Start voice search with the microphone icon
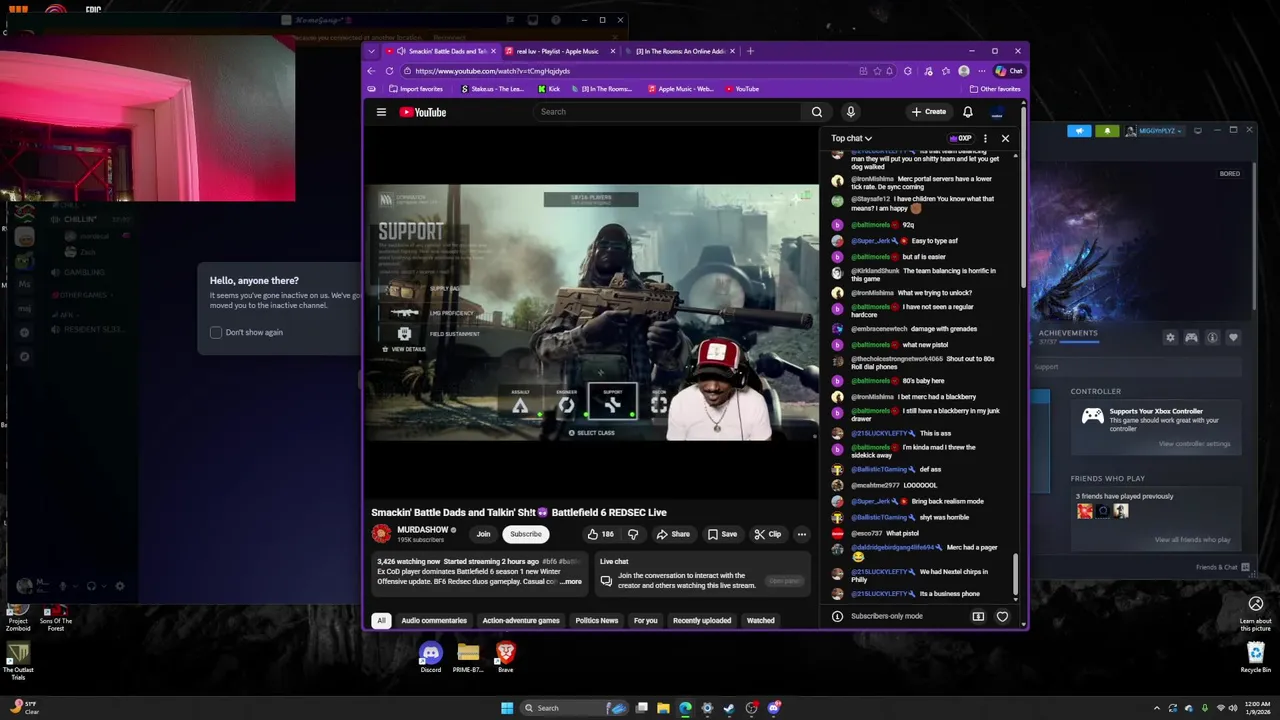 (x=850, y=112)
